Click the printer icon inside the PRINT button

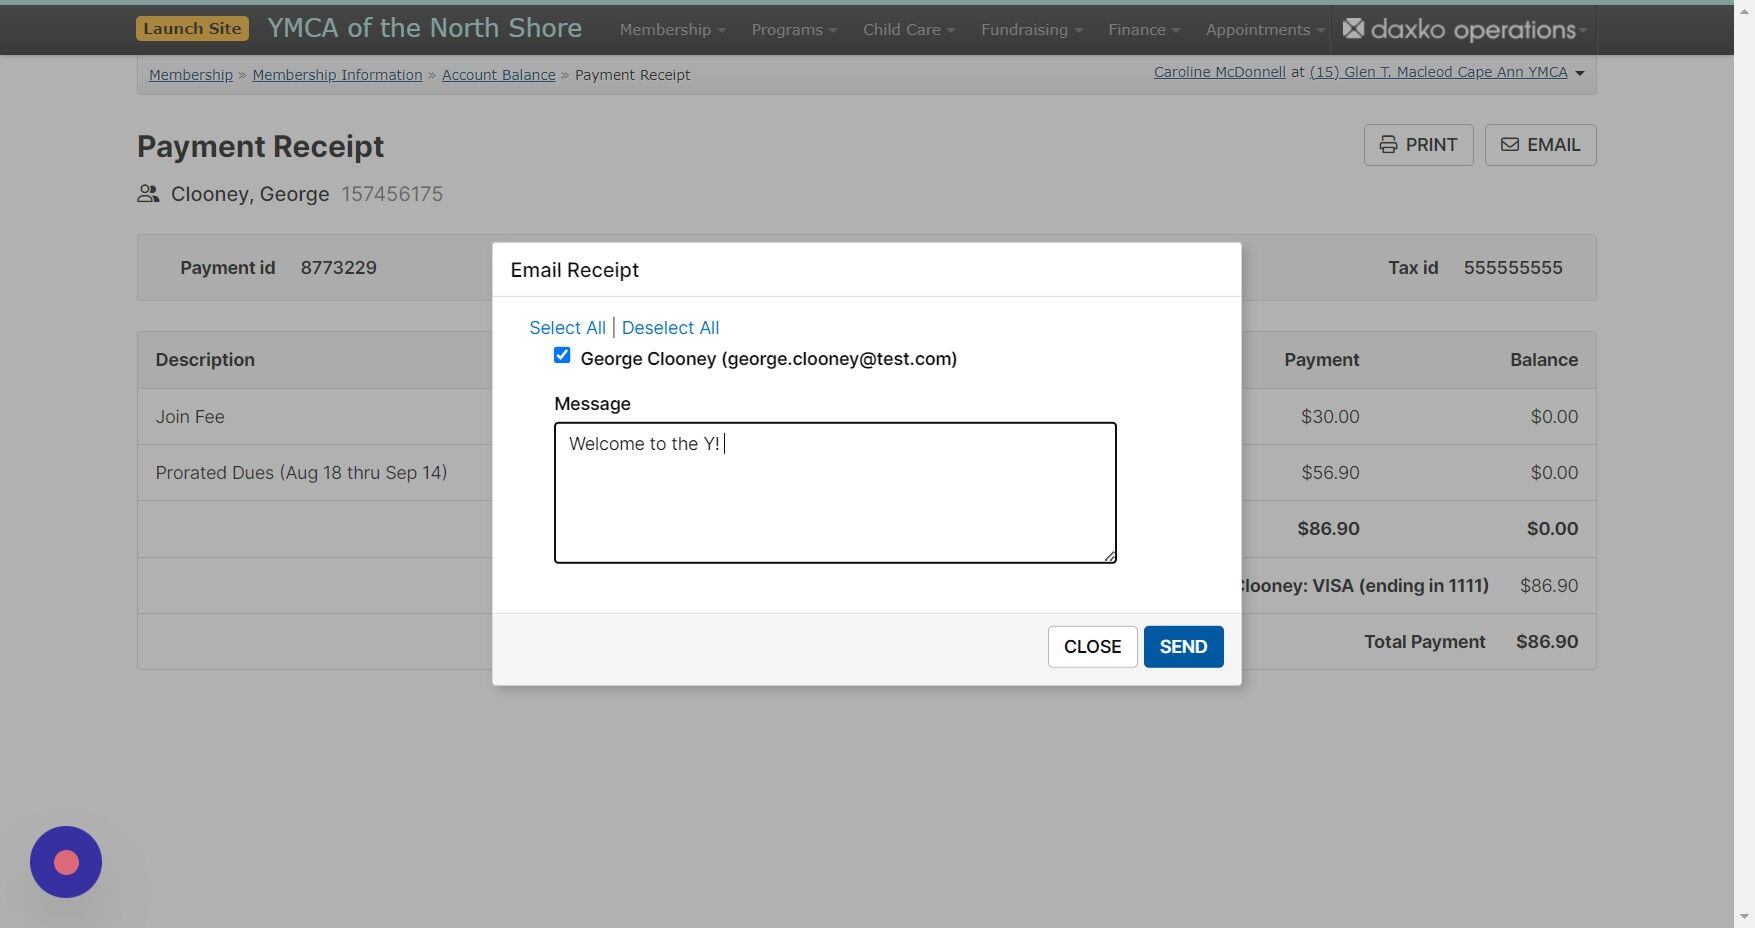coord(1389,144)
